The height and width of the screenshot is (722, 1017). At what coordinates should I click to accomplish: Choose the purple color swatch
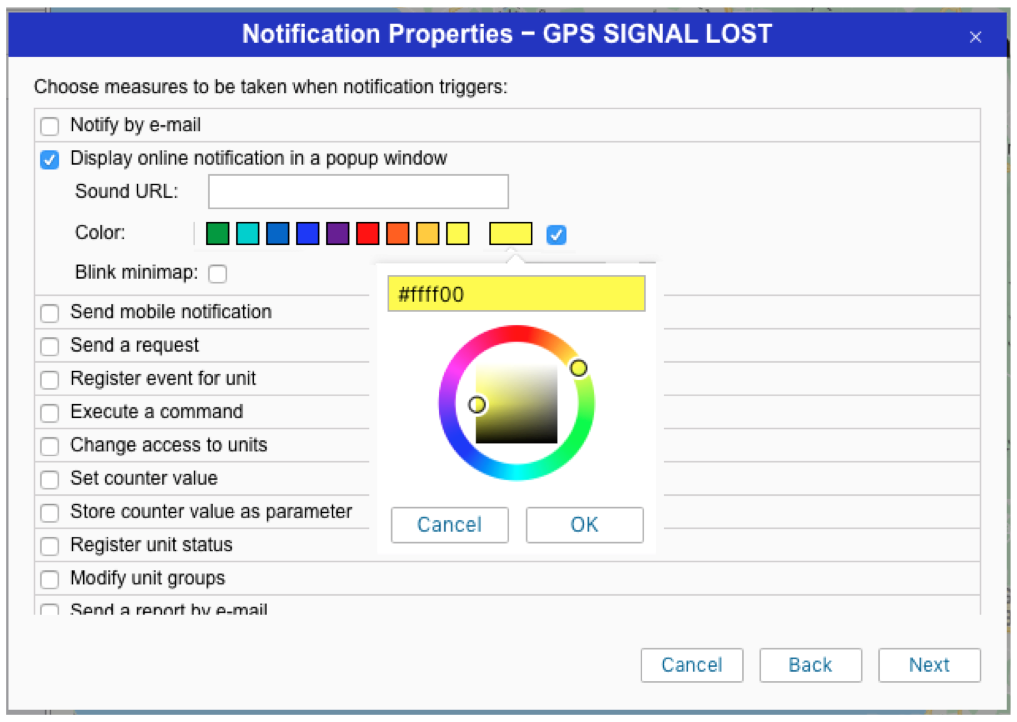(x=337, y=234)
